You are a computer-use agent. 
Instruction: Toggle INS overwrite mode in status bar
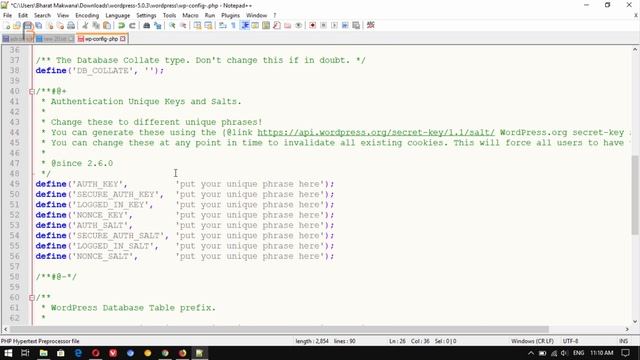[x=623, y=341]
